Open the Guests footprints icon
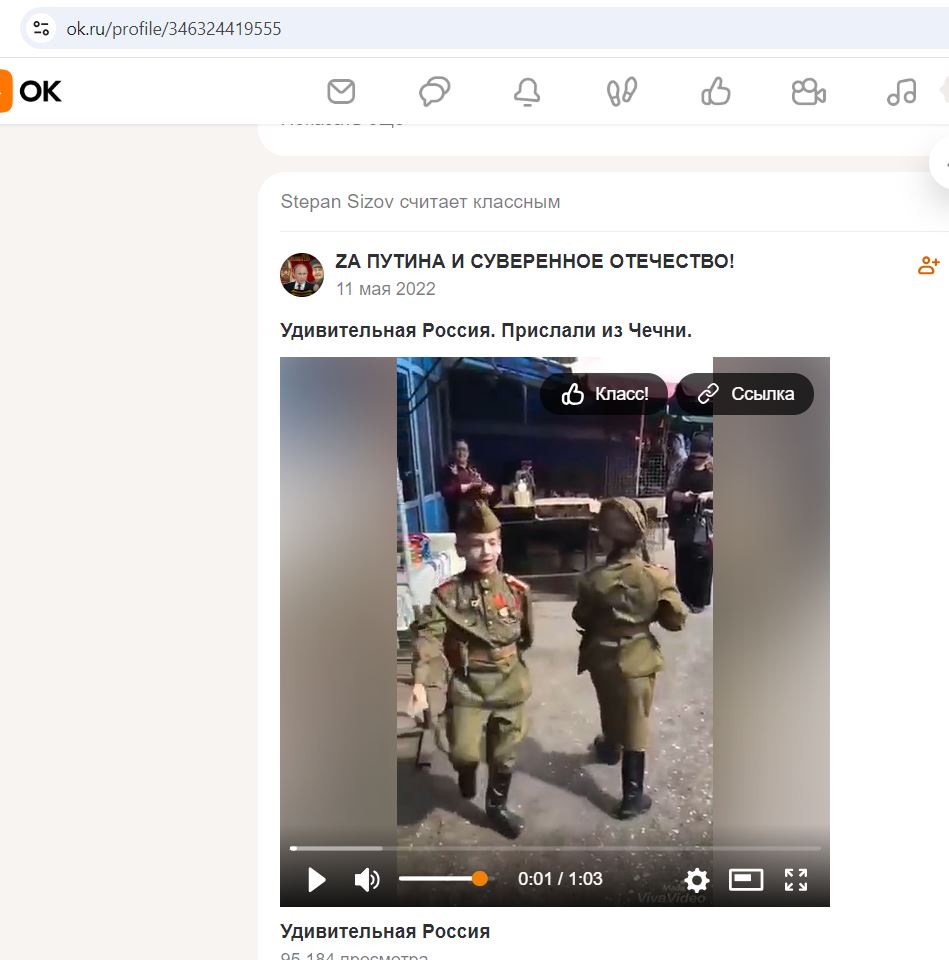This screenshot has width=949, height=960. pos(621,92)
